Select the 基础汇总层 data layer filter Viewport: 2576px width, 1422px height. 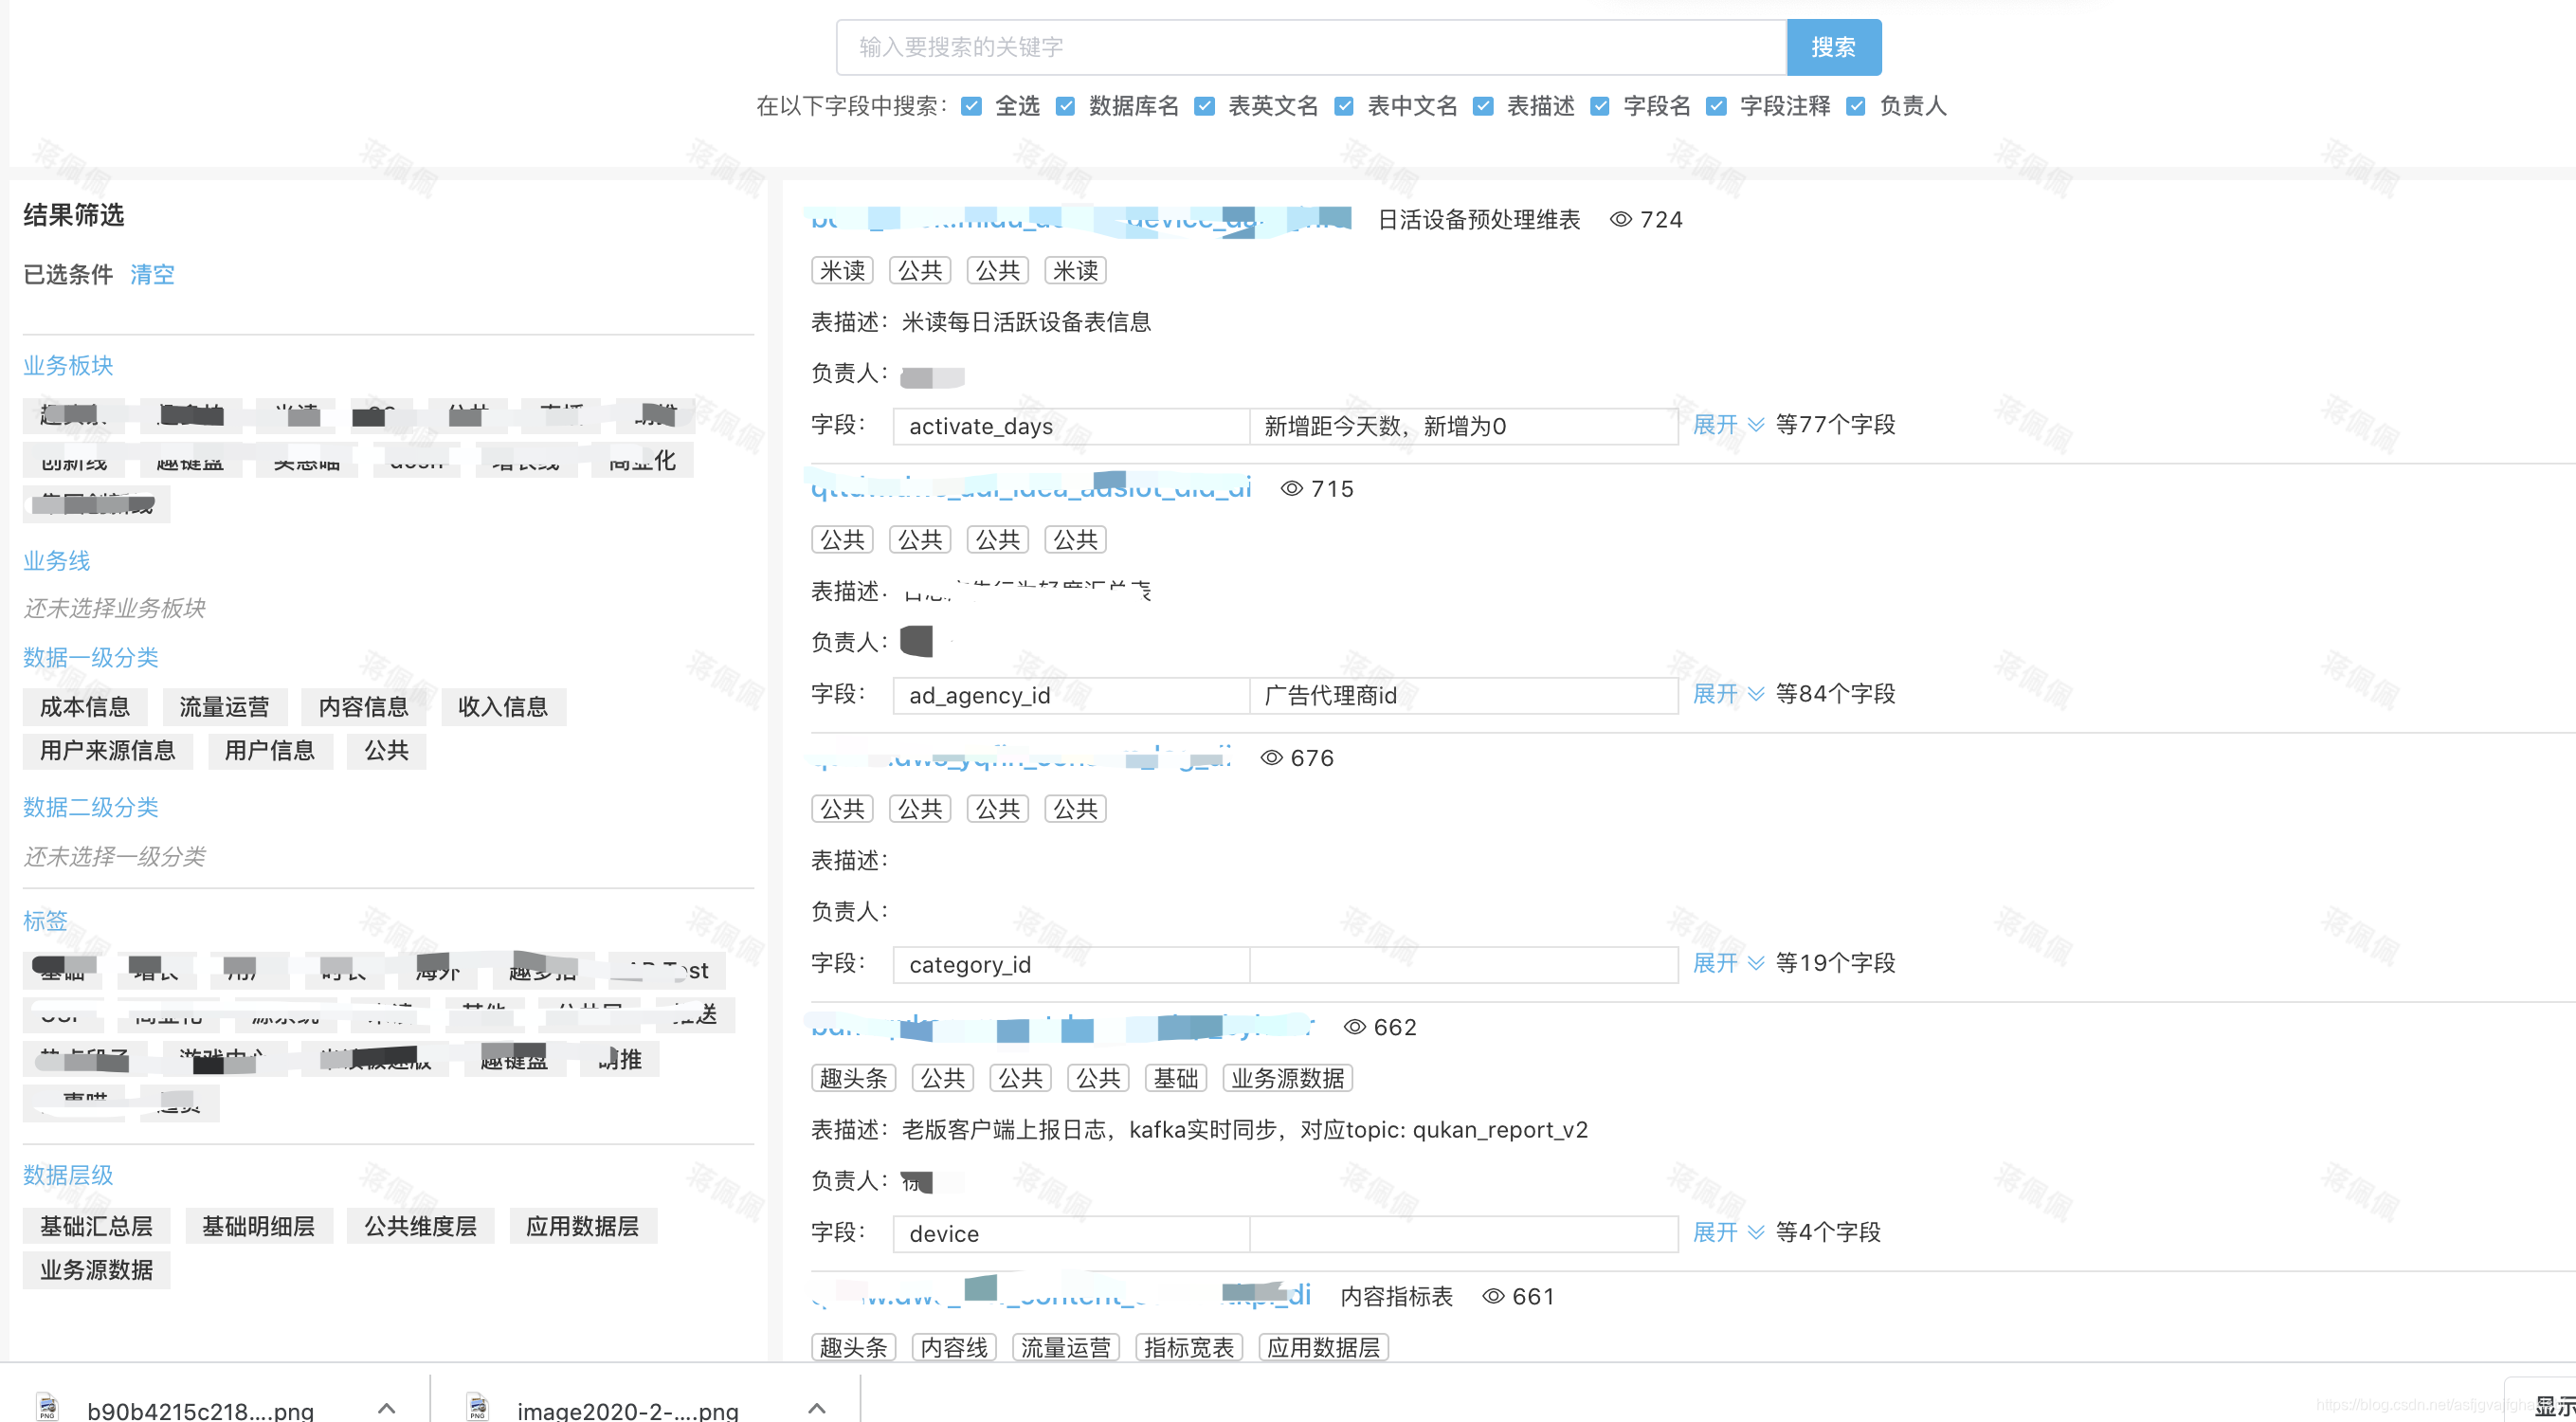click(96, 1225)
